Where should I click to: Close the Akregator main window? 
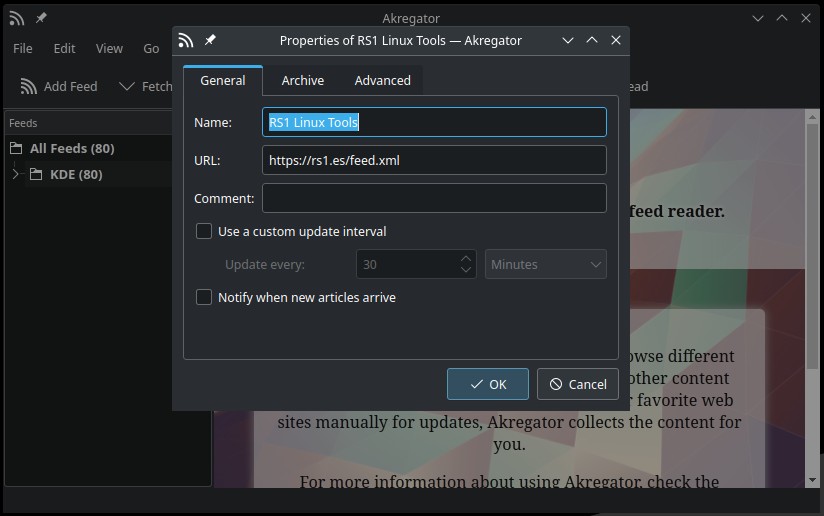click(x=806, y=18)
